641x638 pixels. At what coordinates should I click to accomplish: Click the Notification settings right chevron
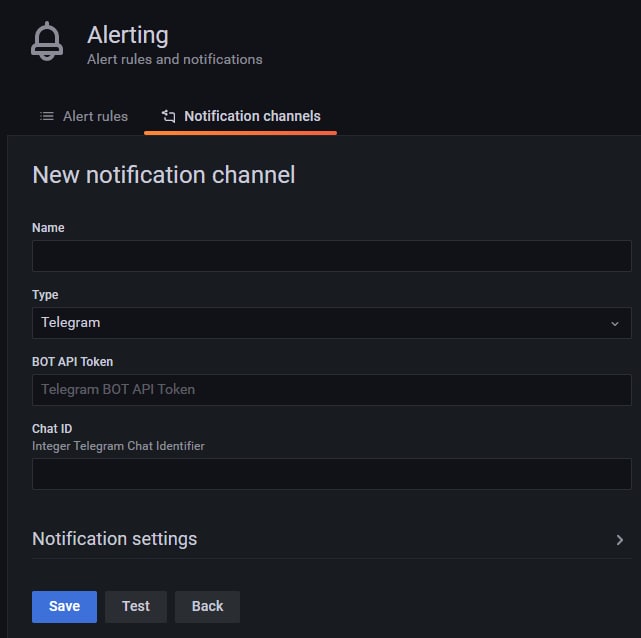pos(620,540)
